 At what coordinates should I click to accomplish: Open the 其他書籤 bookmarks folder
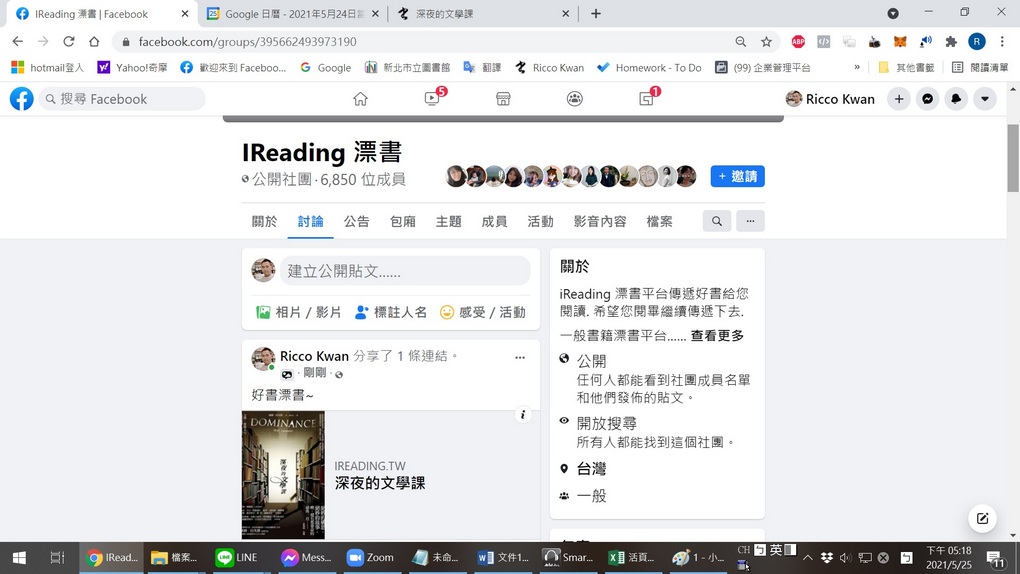tap(906, 67)
